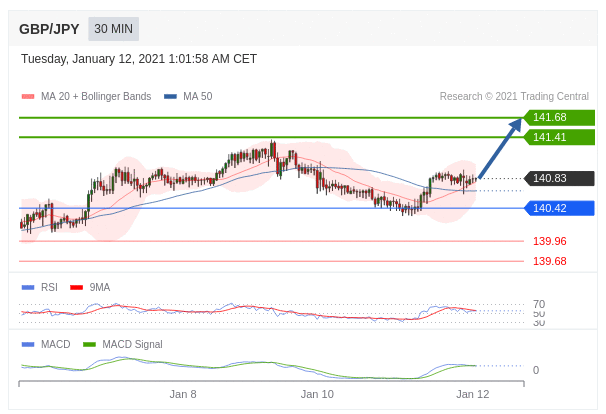Viewport: 606px width, 414px height.
Task: Click the RSI 70 axis value
Action: pos(539,304)
